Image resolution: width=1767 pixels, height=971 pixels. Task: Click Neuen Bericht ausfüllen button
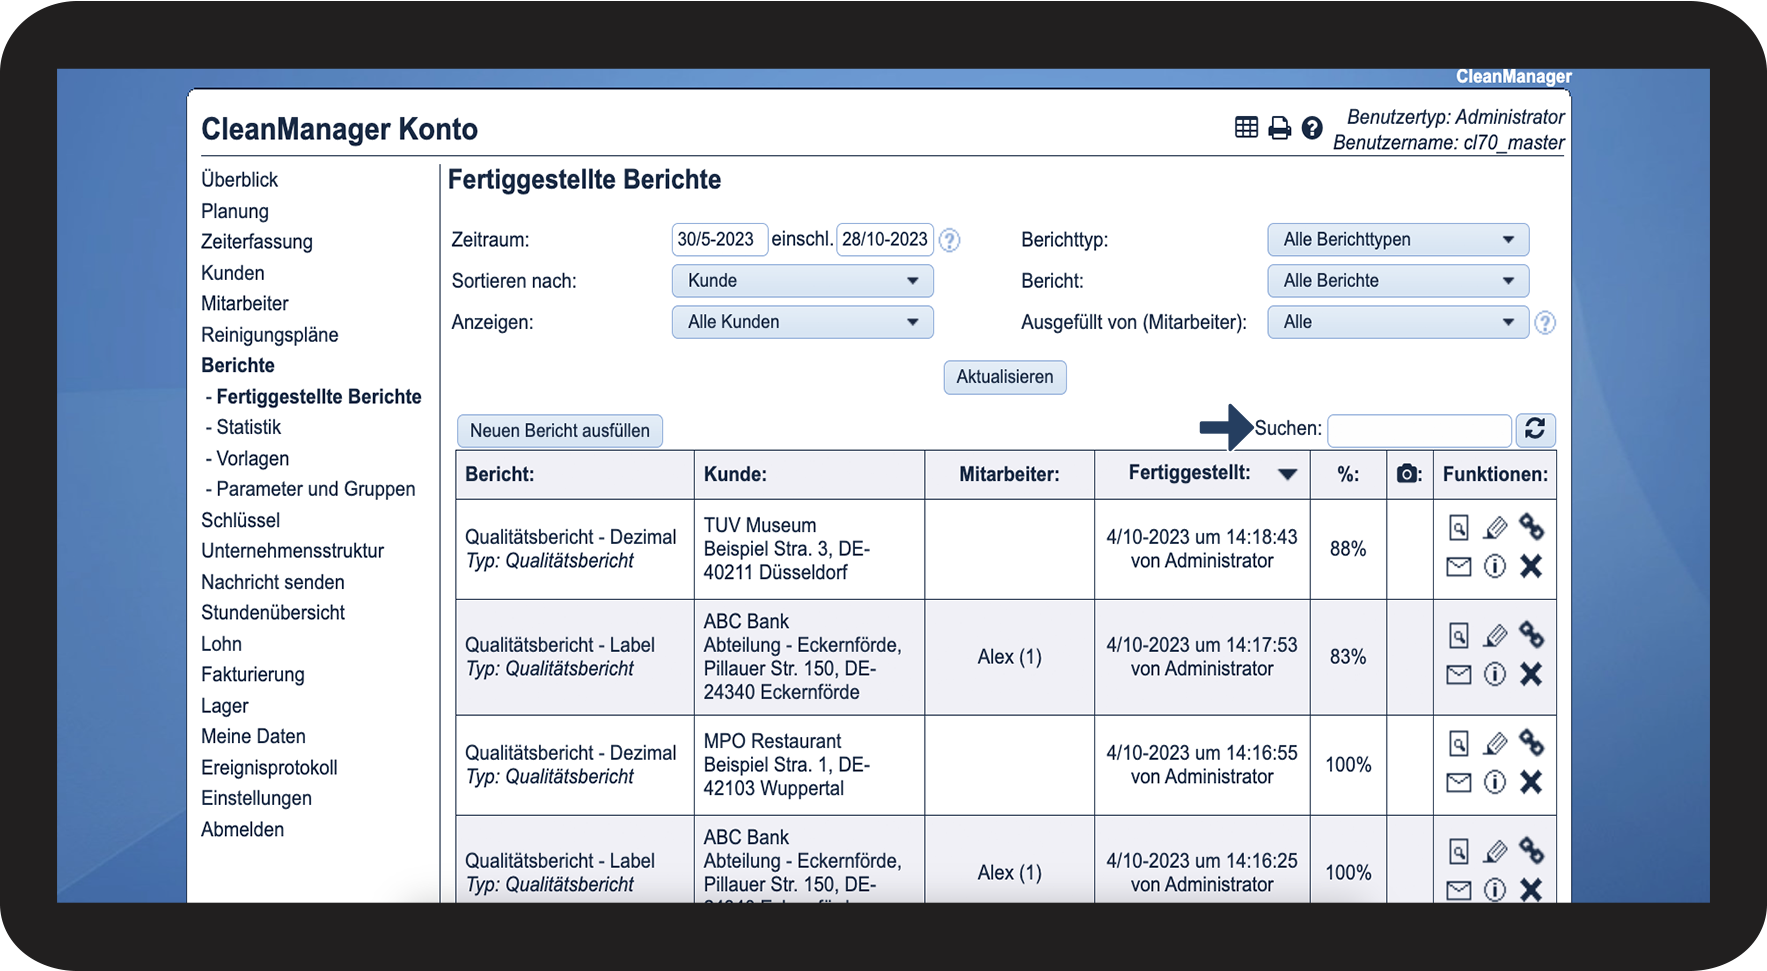click(560, 431)
